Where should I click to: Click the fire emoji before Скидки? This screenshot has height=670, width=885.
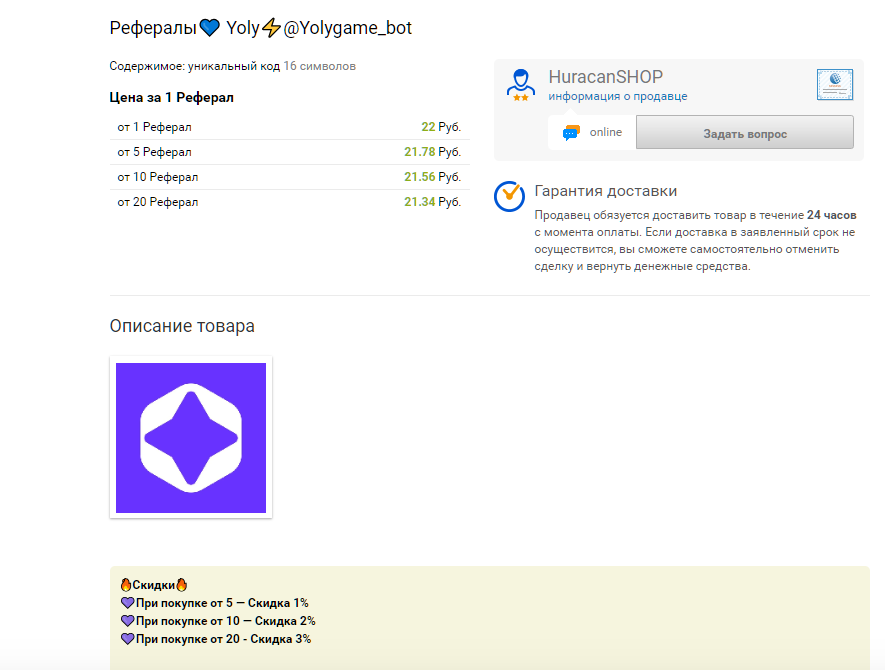point(126,585)
